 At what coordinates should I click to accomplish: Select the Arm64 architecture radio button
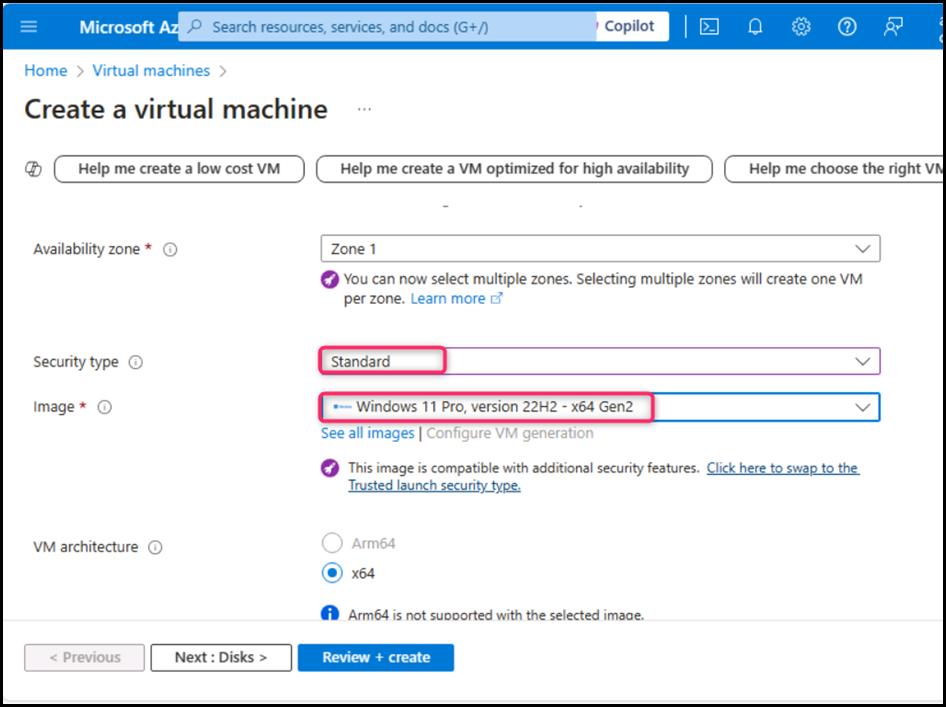point(332,543)
